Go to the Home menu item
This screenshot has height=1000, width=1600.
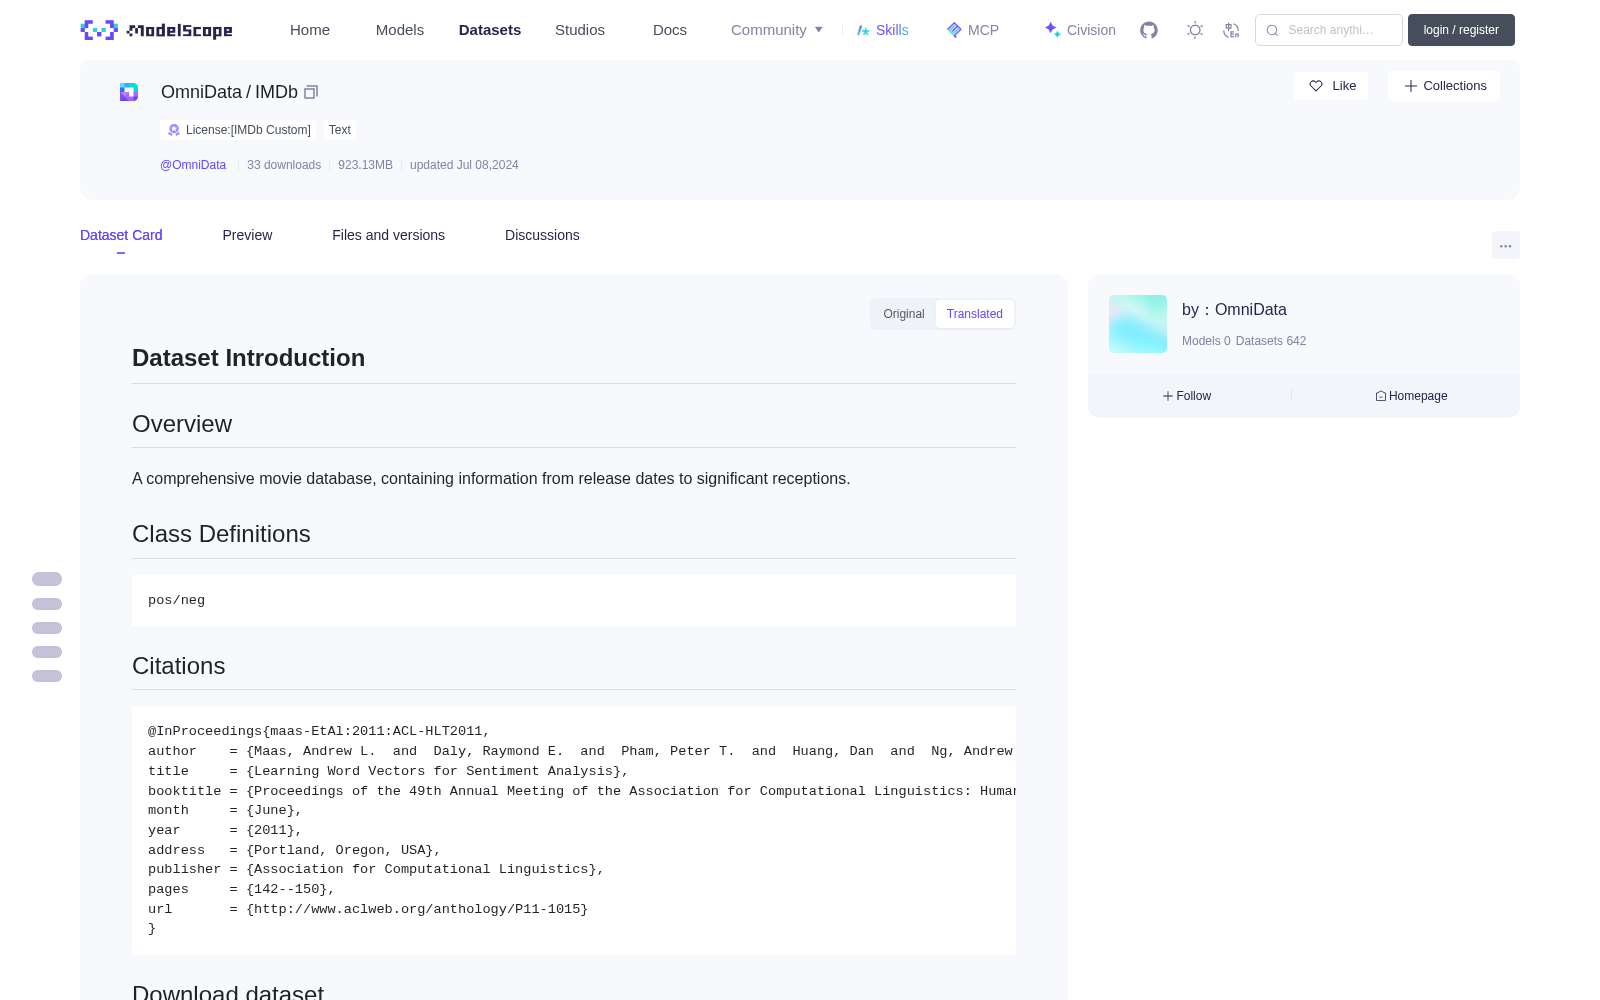[x=310, y=30]
